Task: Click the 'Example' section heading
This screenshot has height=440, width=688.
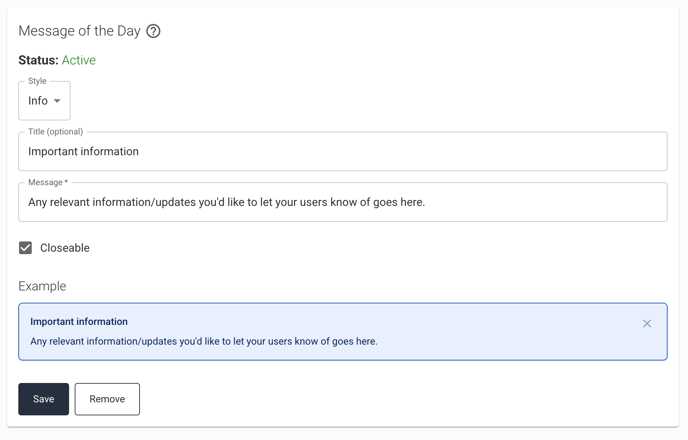Action: coord(42,286)
